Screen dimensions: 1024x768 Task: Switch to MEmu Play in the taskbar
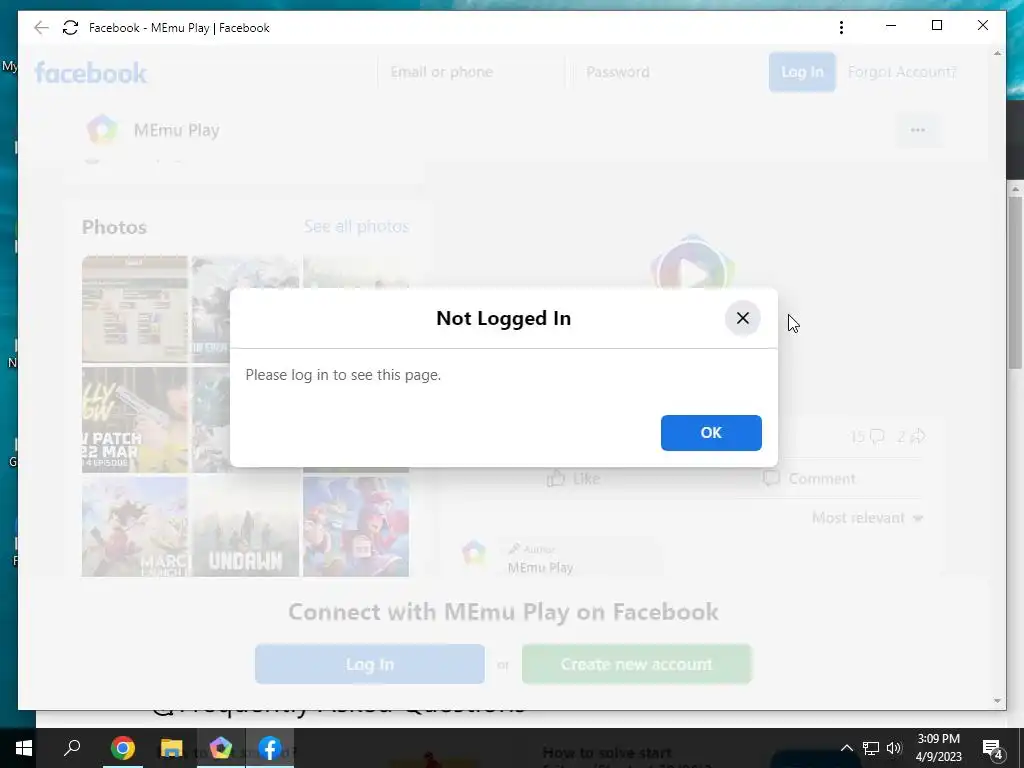[220, 748]
